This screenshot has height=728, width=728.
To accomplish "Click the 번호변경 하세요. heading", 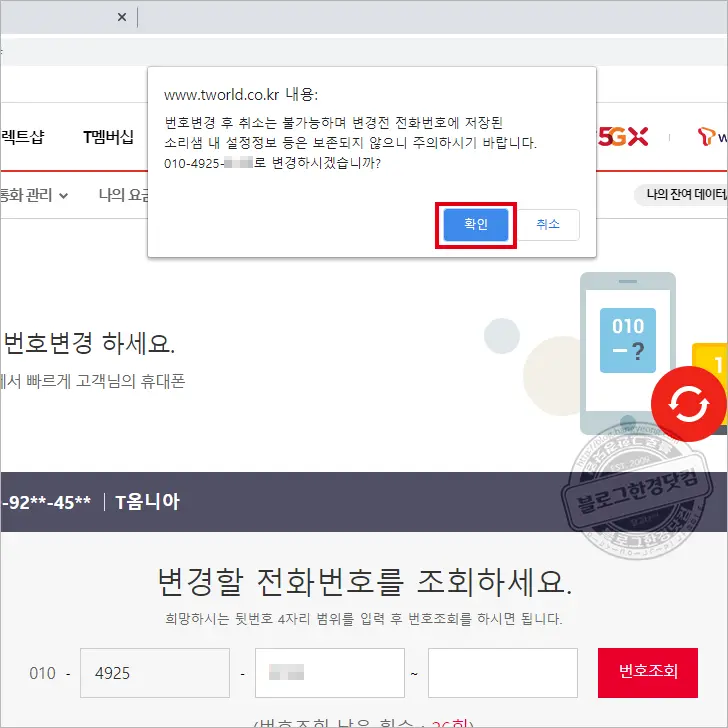I will pyautogui.click(x=89, y=343).
